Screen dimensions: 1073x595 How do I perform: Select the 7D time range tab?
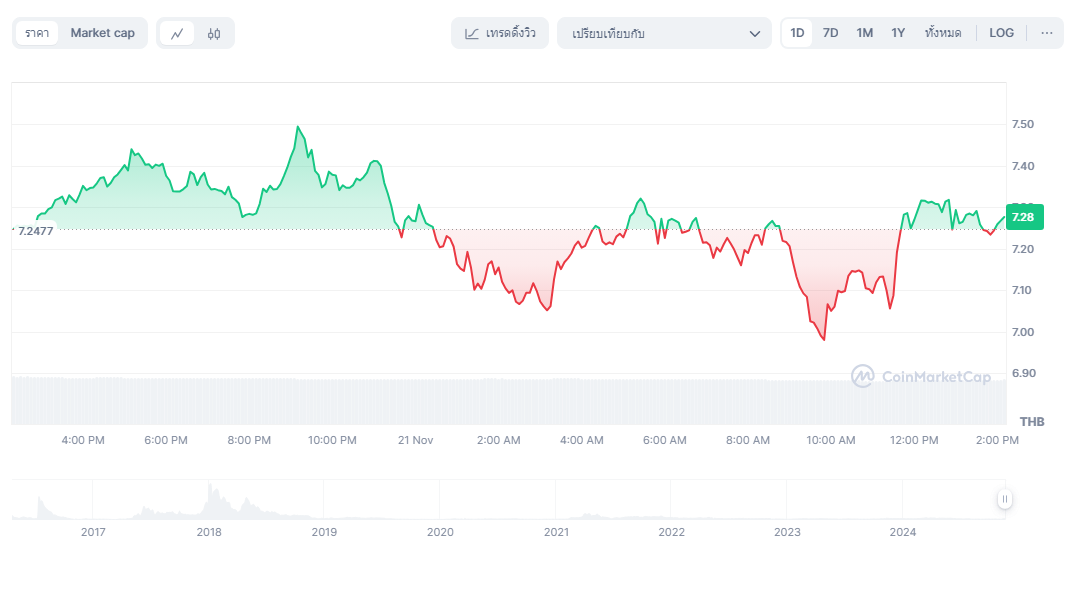830,33
